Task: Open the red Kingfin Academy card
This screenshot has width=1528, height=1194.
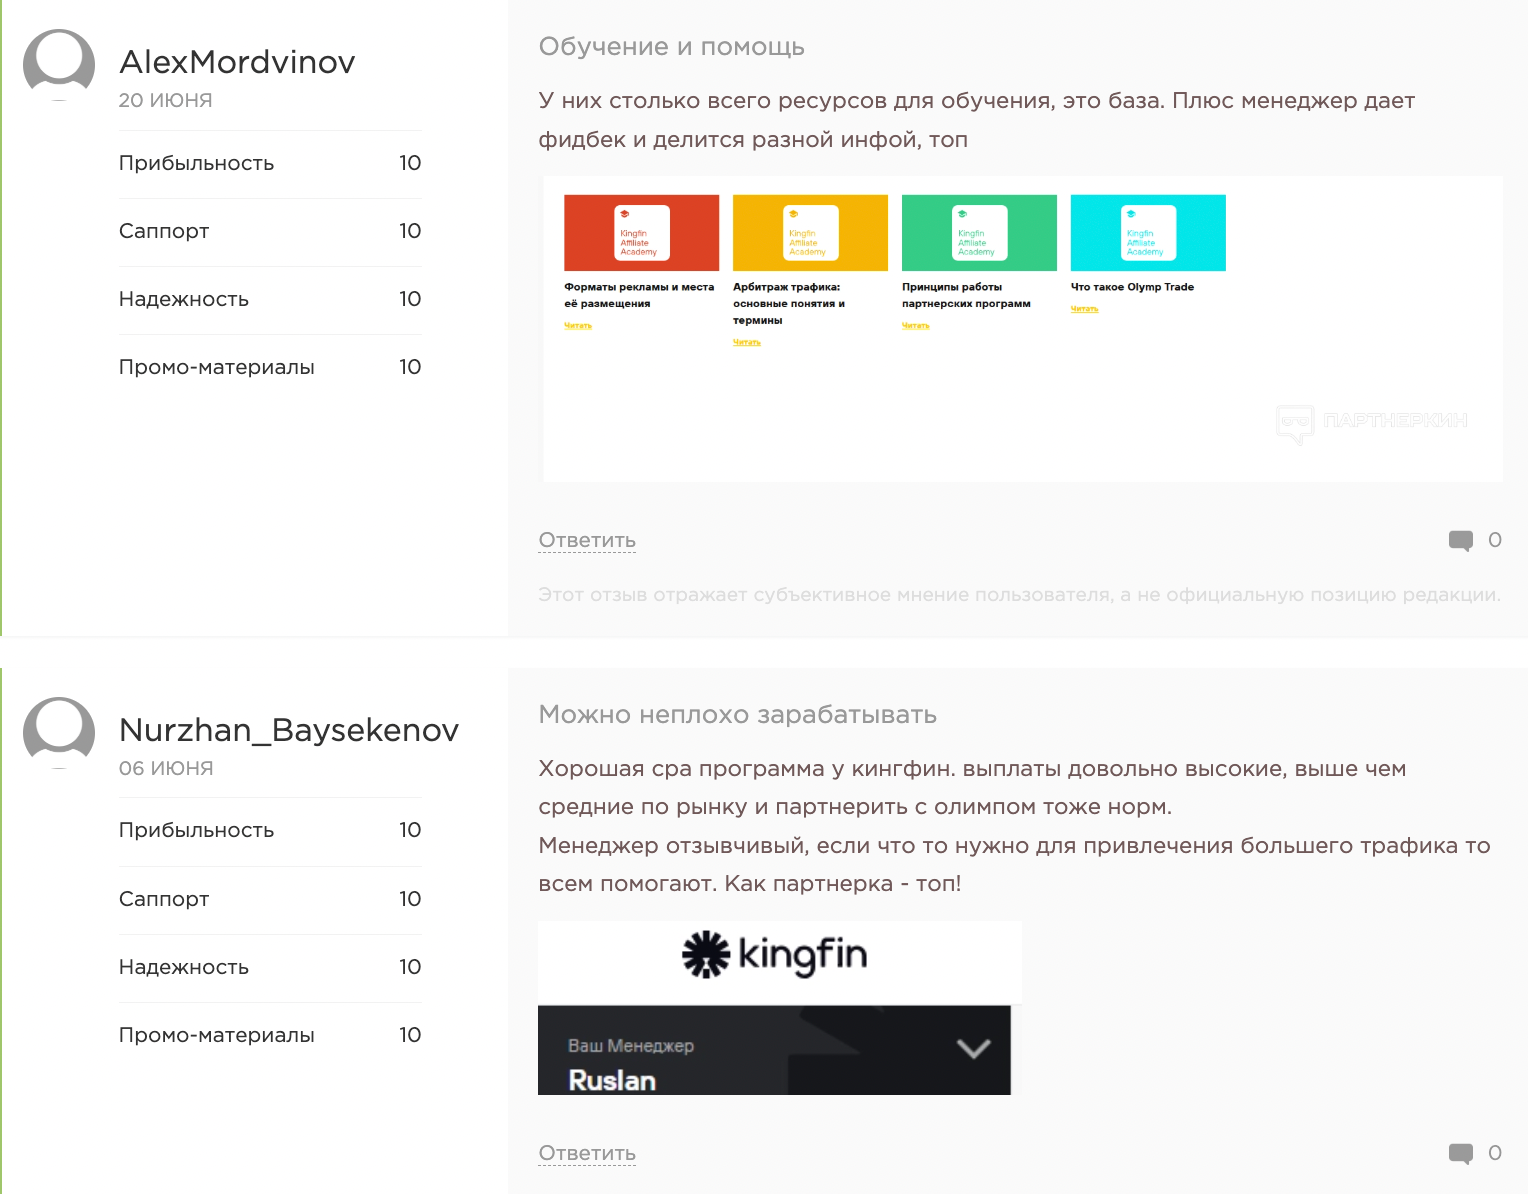Action: 641,233
